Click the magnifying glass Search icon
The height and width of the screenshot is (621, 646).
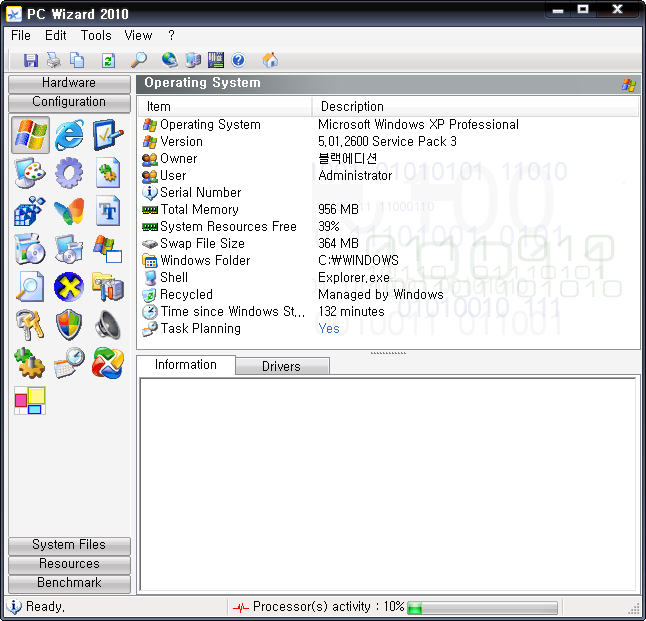(x=139, y=61)
